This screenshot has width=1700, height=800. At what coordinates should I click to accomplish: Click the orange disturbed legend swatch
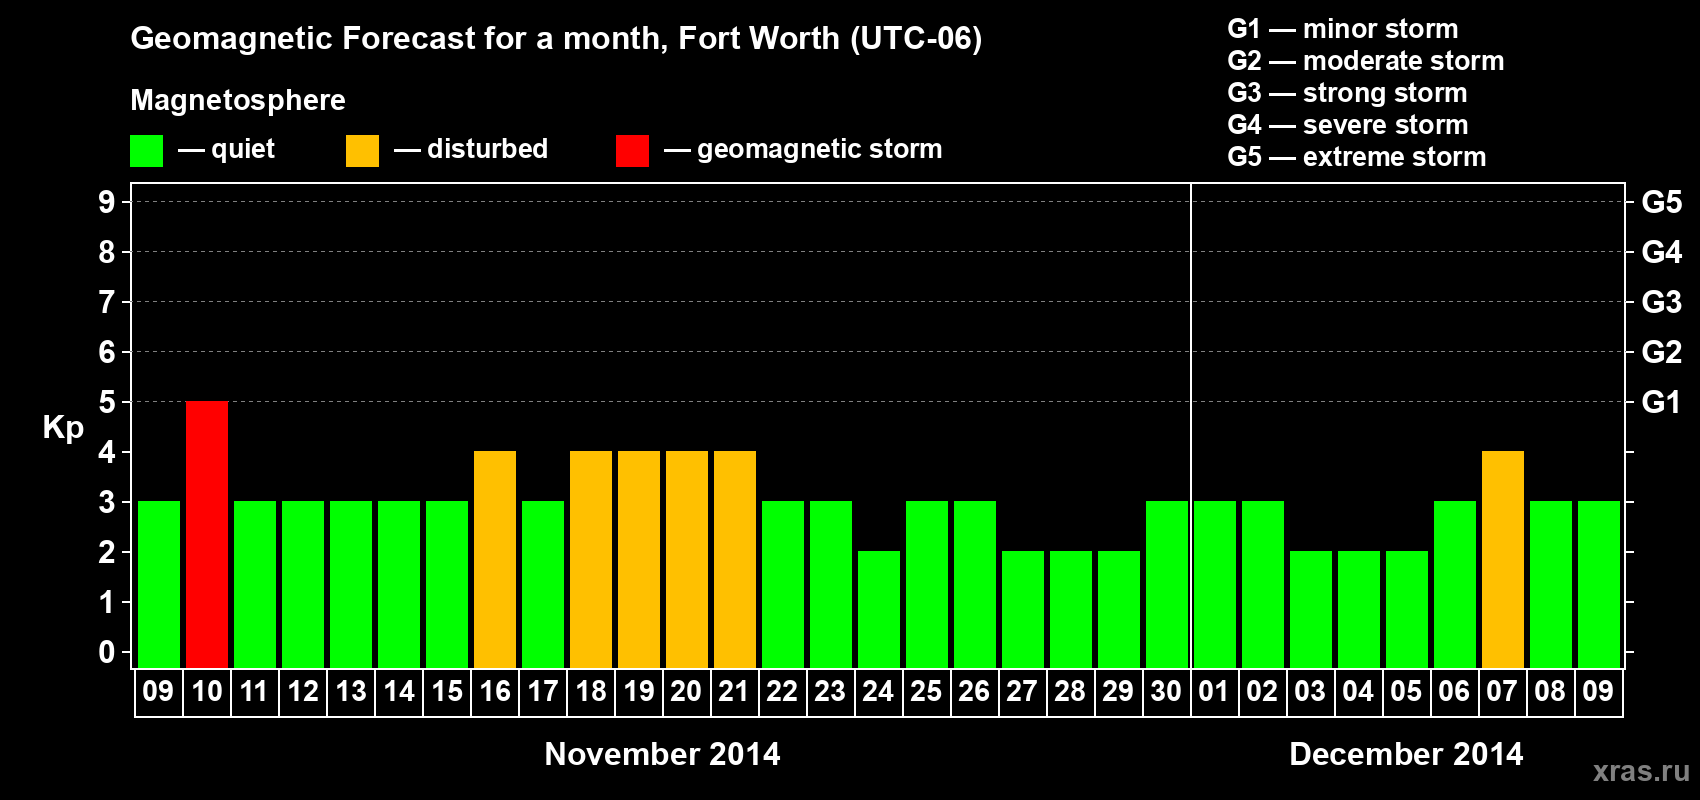point(362,151)
